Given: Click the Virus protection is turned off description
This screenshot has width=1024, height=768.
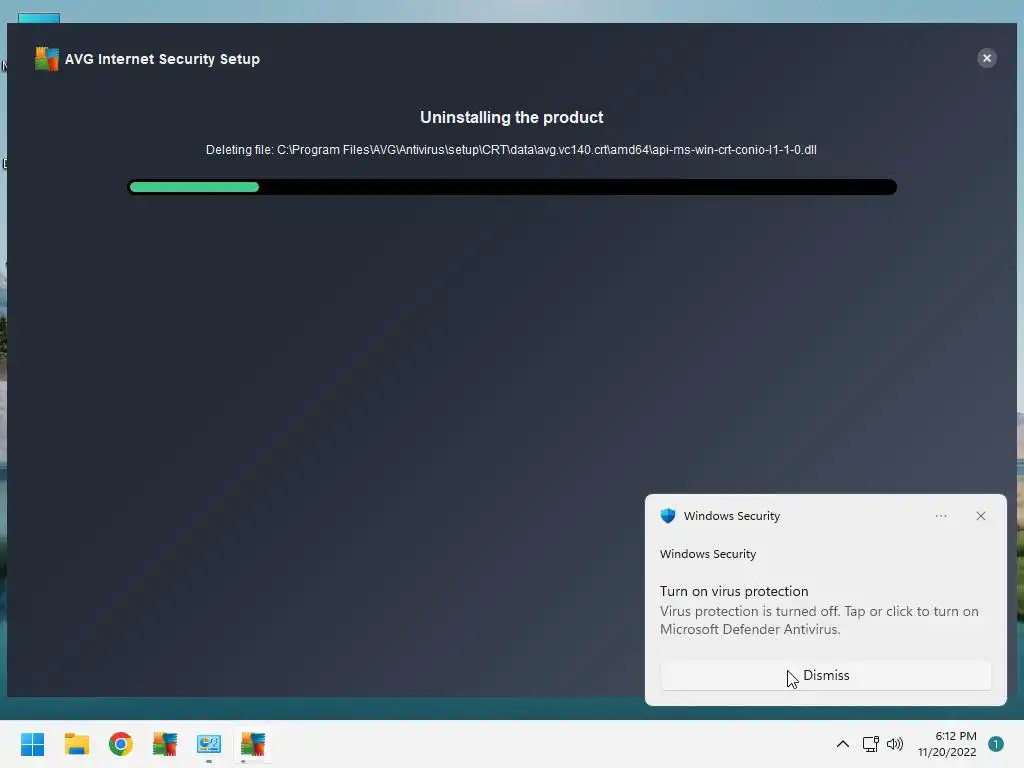Looking at the screenshot, I should (819, 620).
